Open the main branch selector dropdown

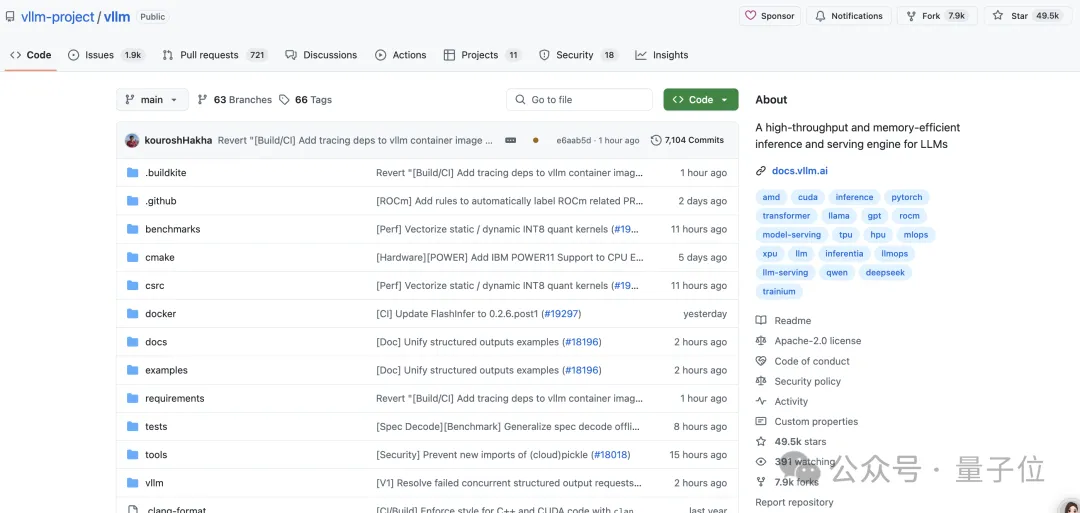[152, 100]
